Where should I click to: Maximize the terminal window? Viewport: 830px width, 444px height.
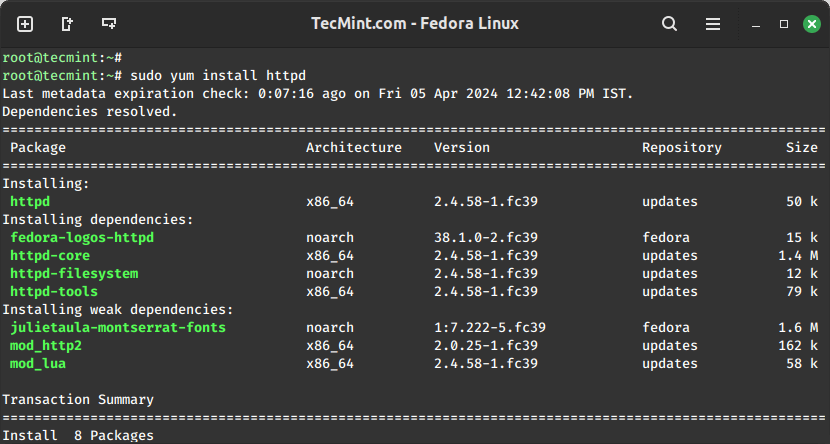(x=784, y=23)
